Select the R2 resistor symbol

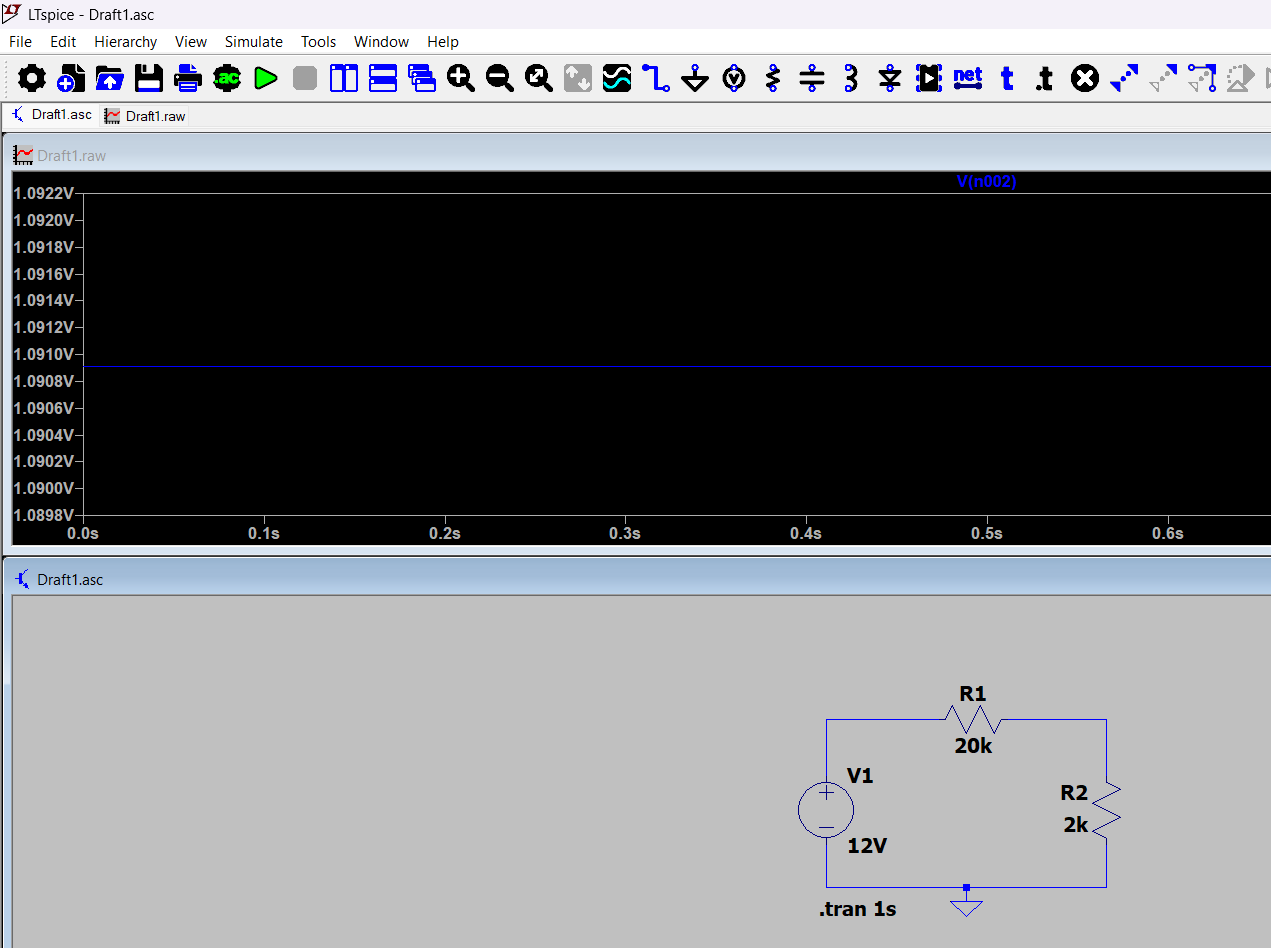pos(1106,810)
